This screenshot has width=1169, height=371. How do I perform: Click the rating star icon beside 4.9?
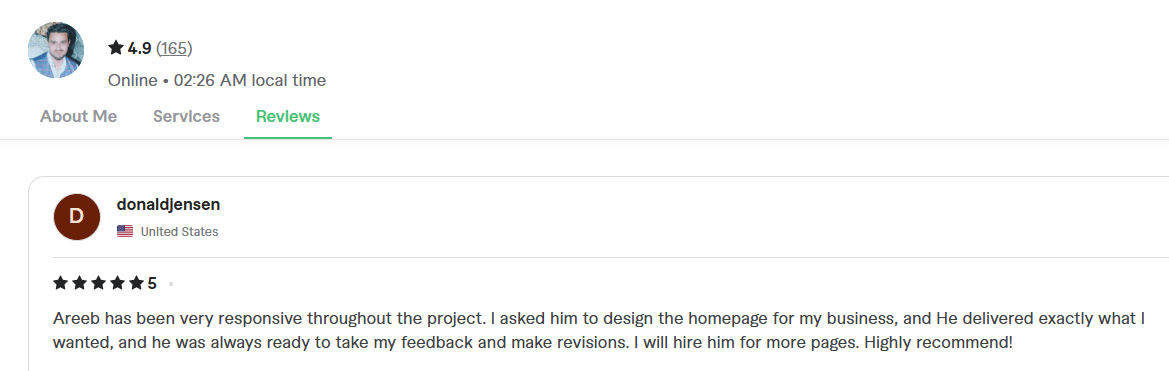(116, 48)
